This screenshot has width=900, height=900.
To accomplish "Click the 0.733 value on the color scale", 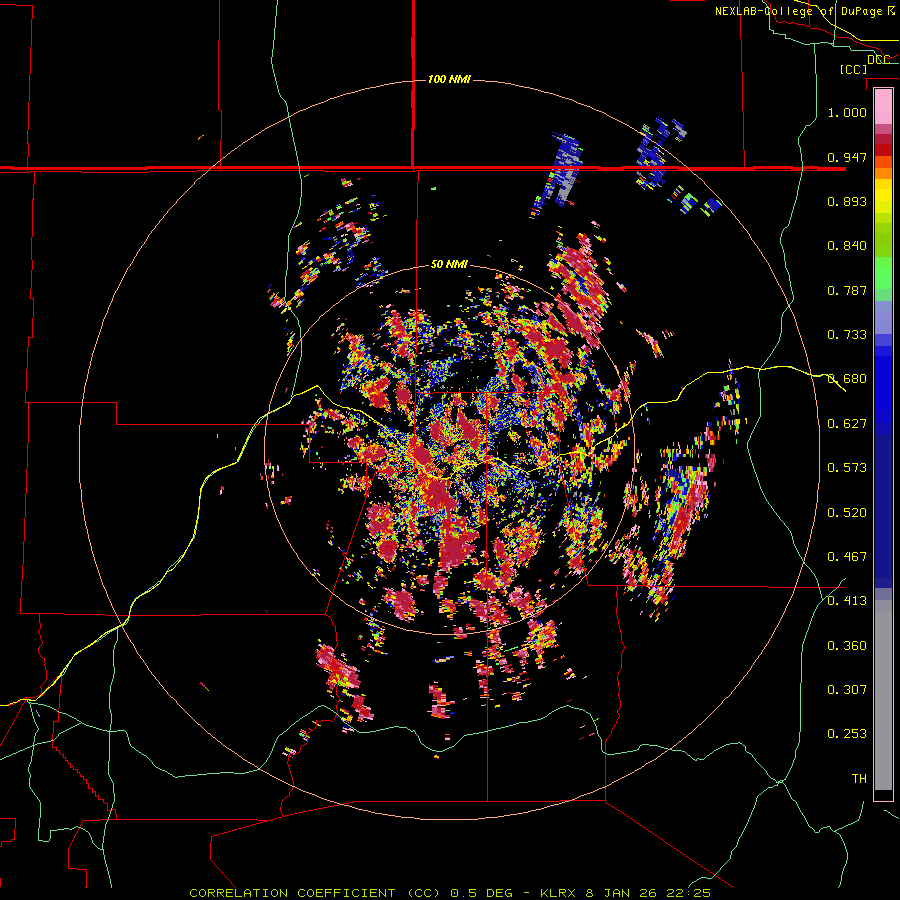I will tap(847, 335).
